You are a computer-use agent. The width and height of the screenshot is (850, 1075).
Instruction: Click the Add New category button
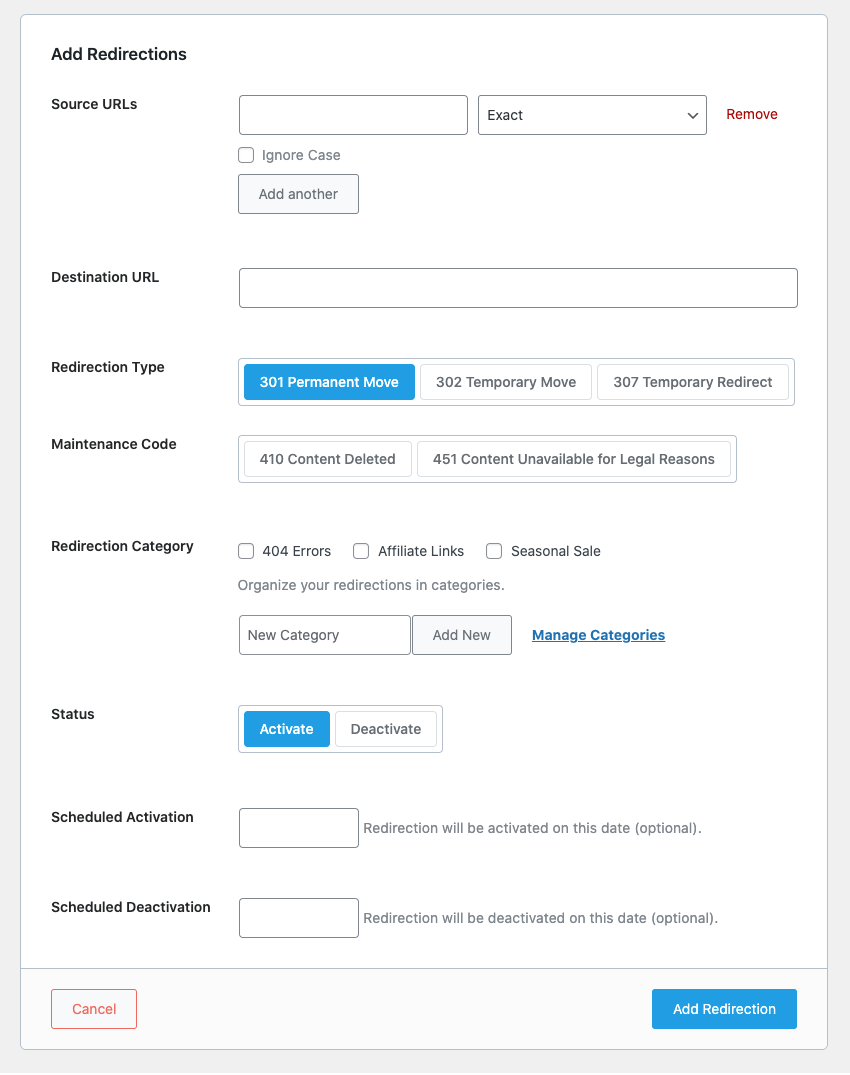461,634
